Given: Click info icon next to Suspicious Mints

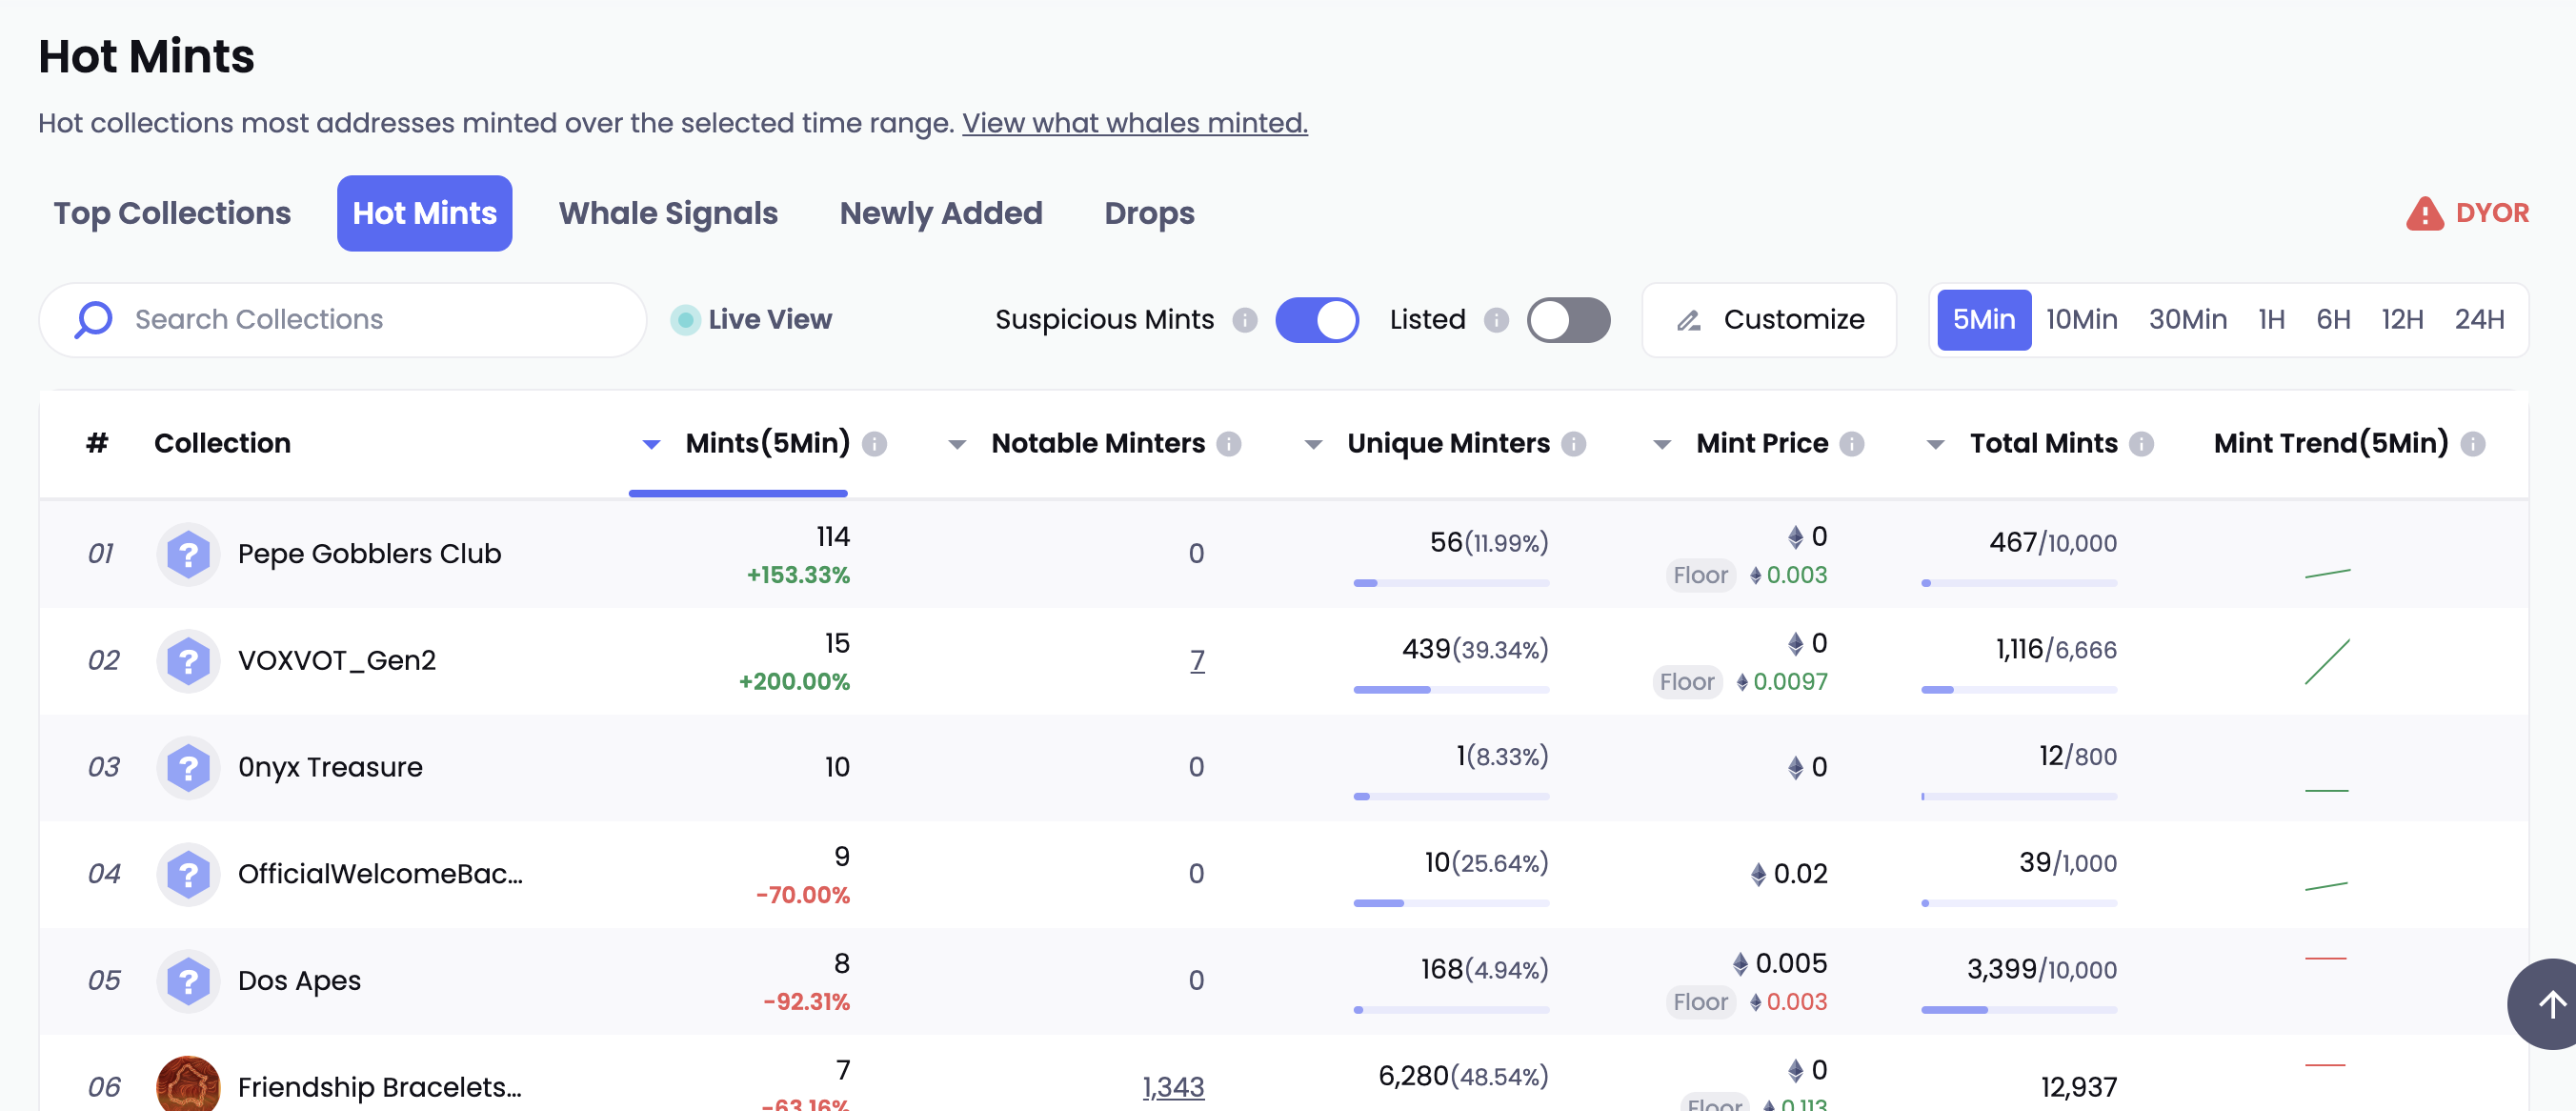Looking at the screenshot, I should coord(1244,320).
